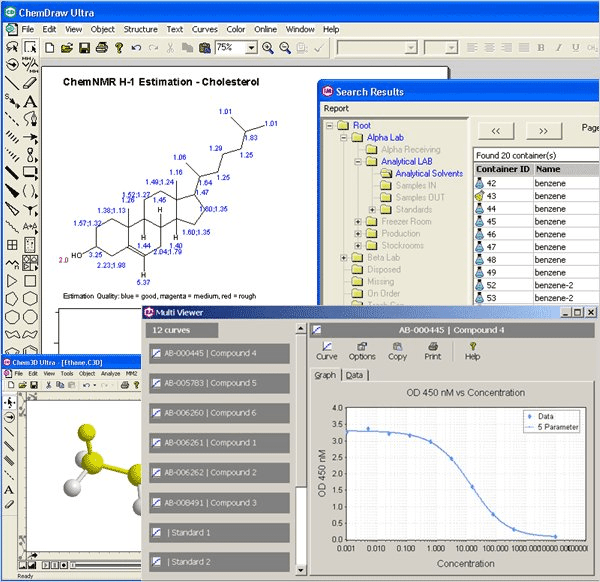Select the Standard 1 curve
The image size is (600, 582).
point(219,533)
